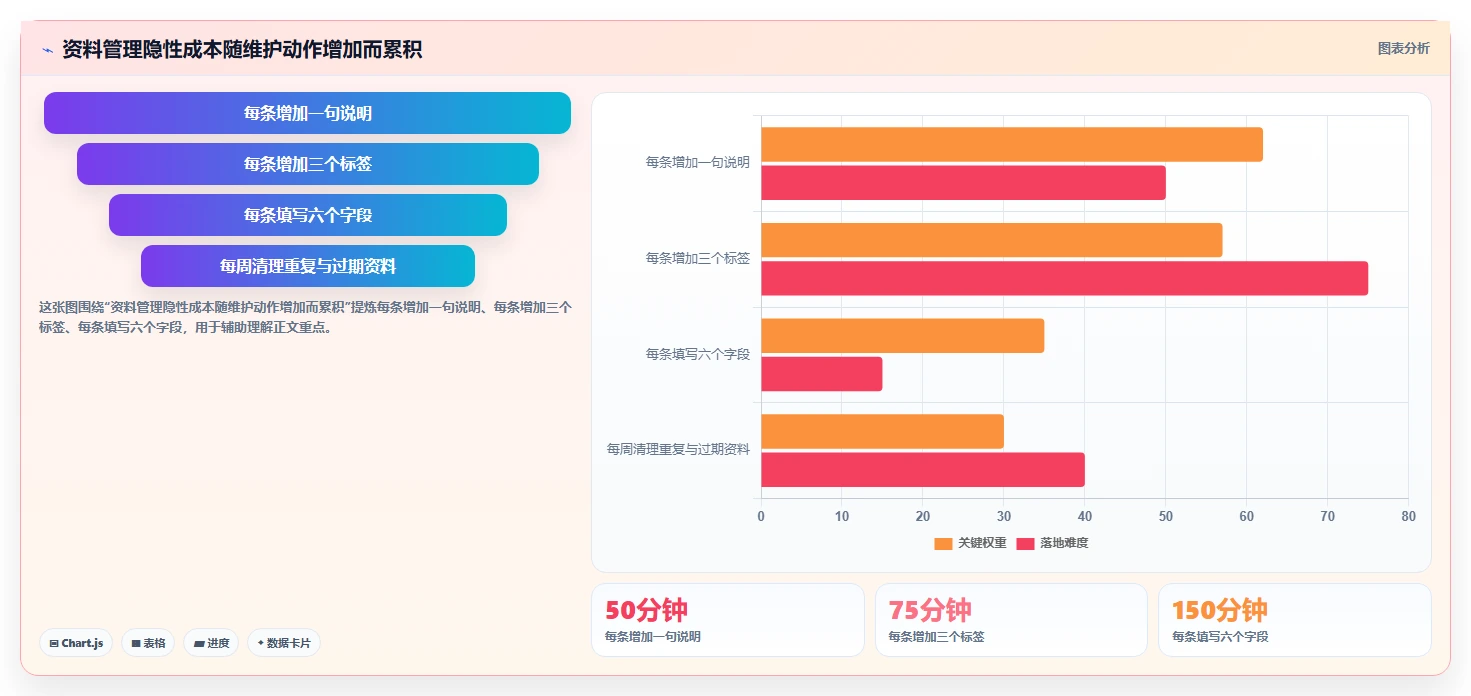Click the x-axis tick value 70

tap(1327, 516)
